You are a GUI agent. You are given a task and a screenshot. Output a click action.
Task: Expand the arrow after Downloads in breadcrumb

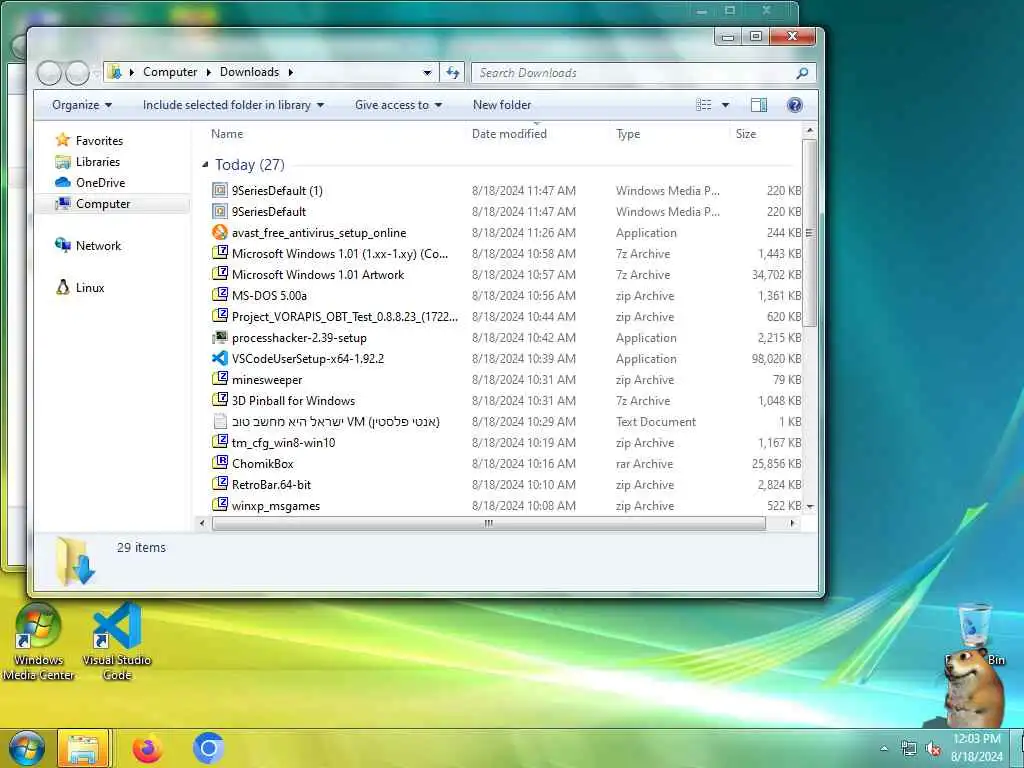pos(291,72)
